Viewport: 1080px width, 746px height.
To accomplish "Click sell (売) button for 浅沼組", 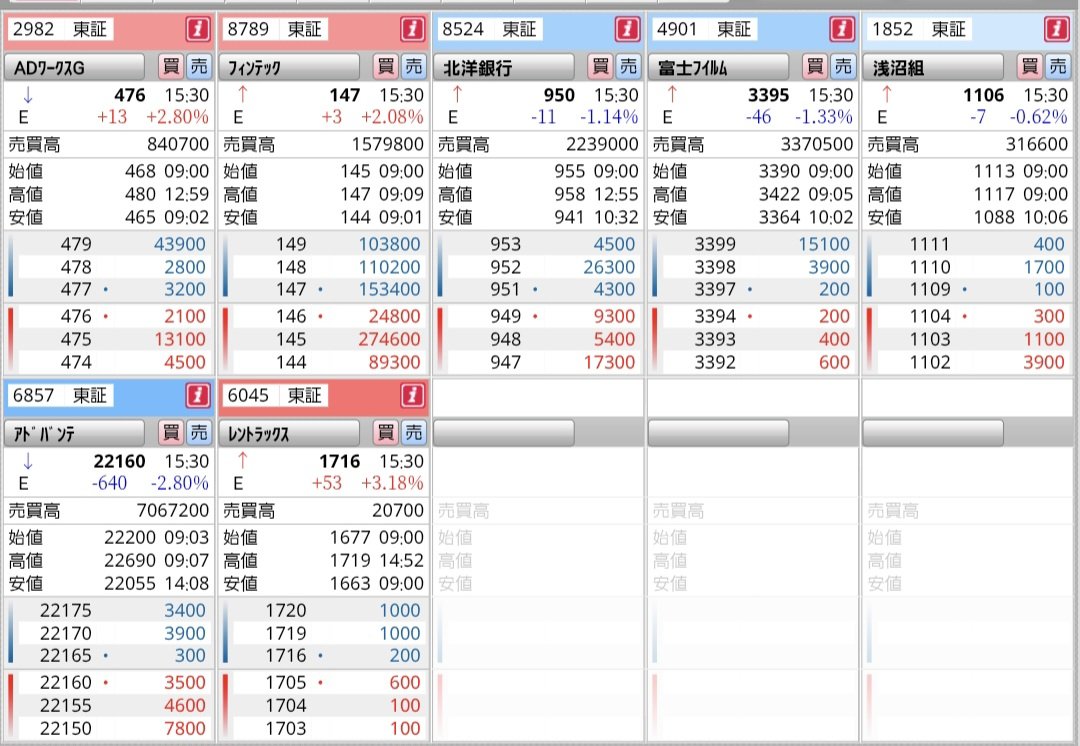I will pos(1059,67).
